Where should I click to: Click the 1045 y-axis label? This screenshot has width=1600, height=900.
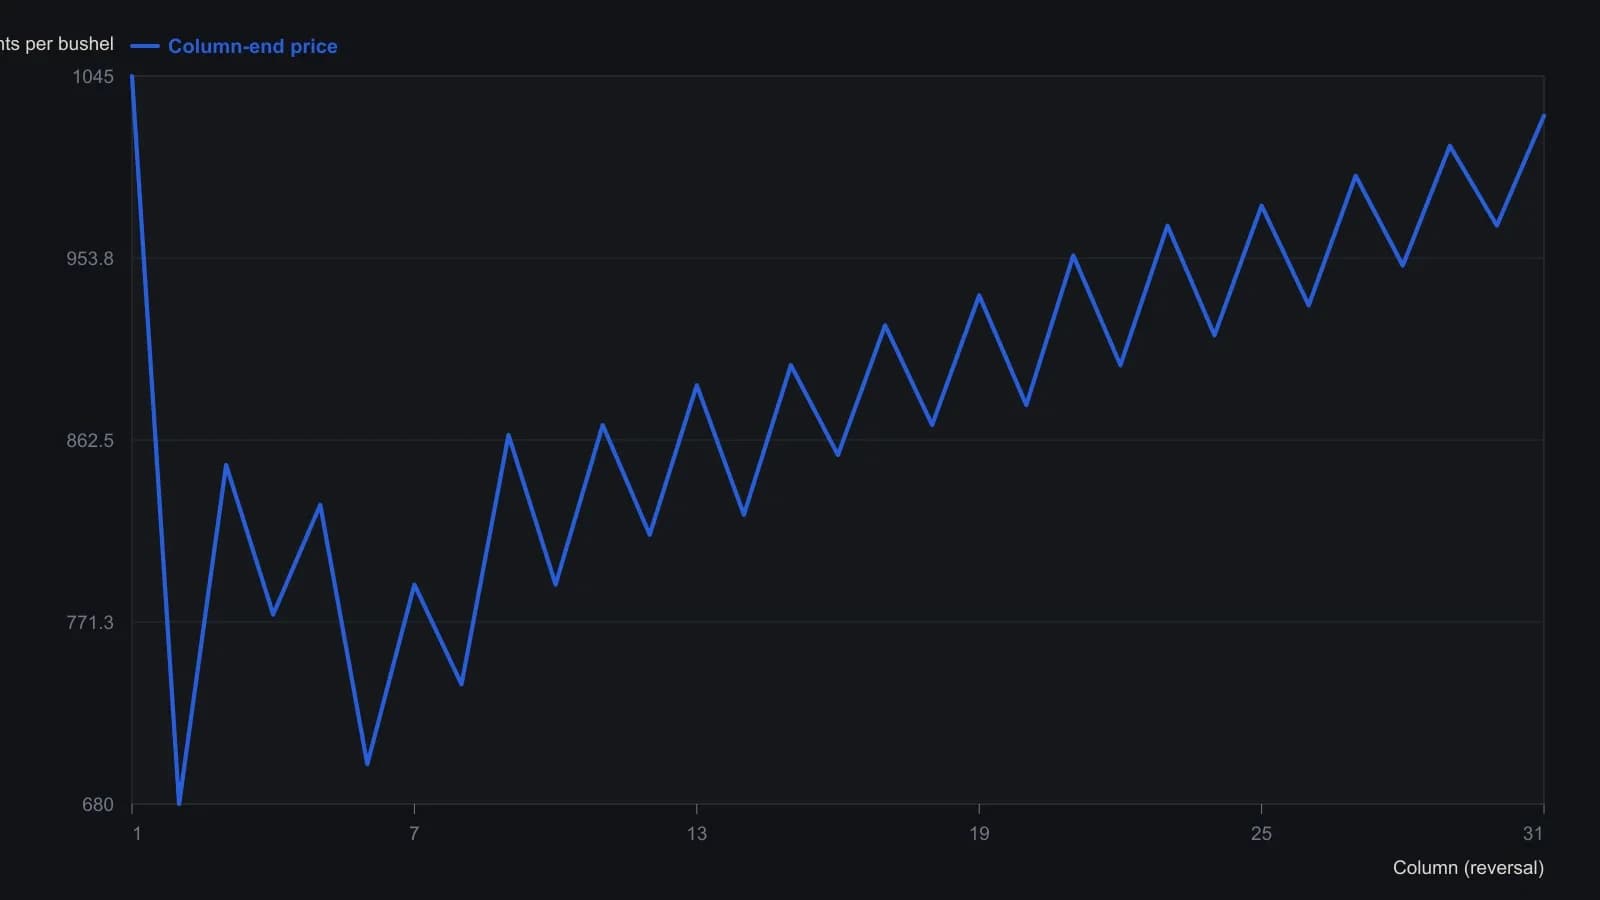[93, 77]
